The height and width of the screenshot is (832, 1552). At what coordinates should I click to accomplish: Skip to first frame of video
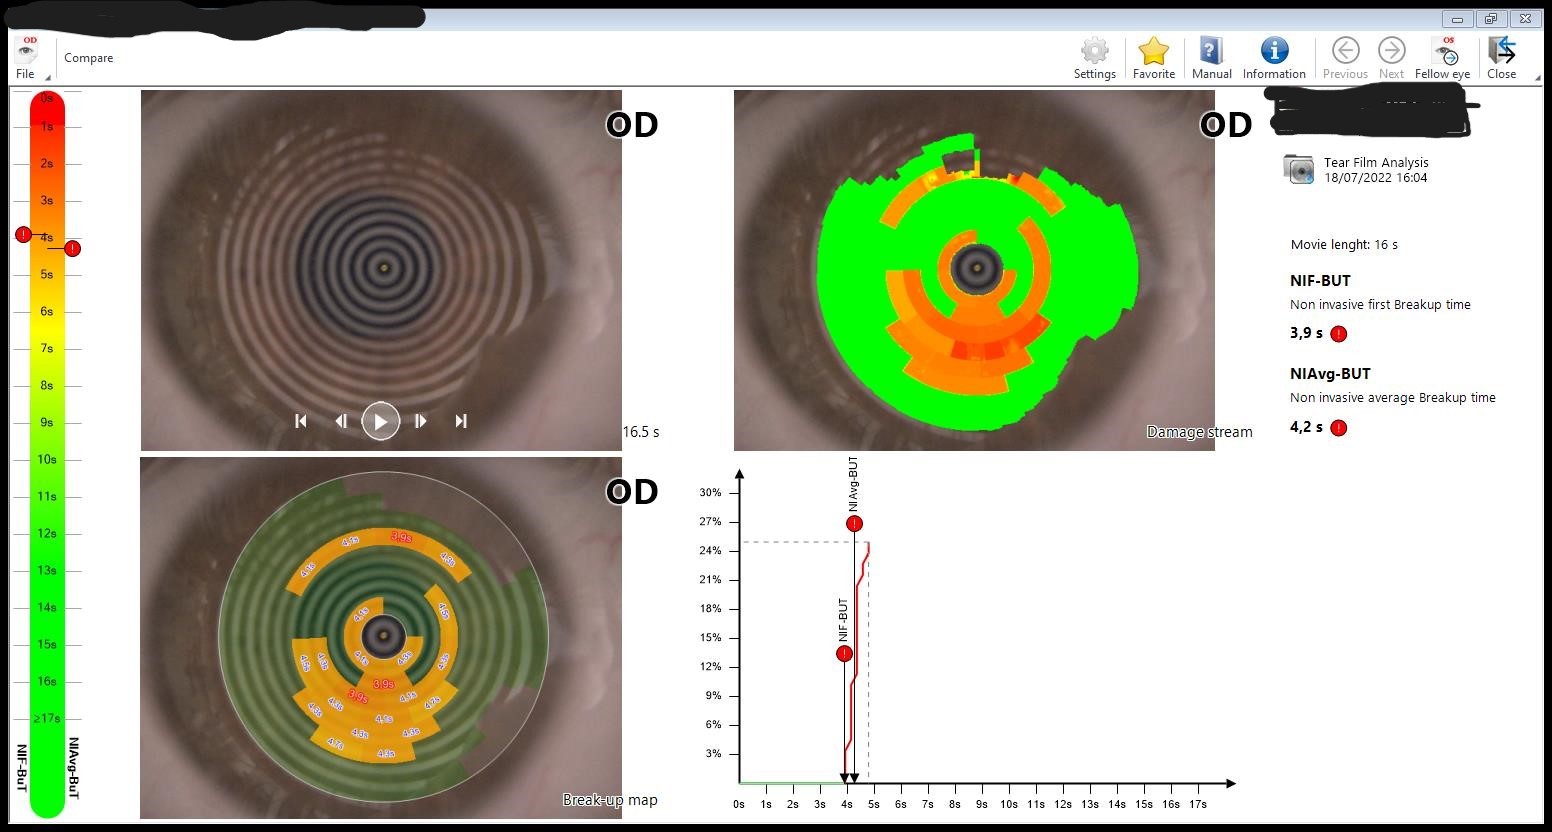click(301, 421)
